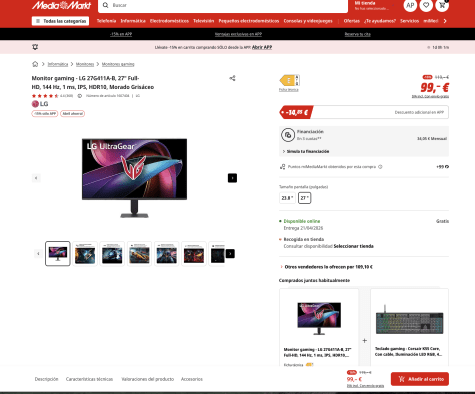Open the Pequeños electrodomésticos category

[x=249, y=21]
